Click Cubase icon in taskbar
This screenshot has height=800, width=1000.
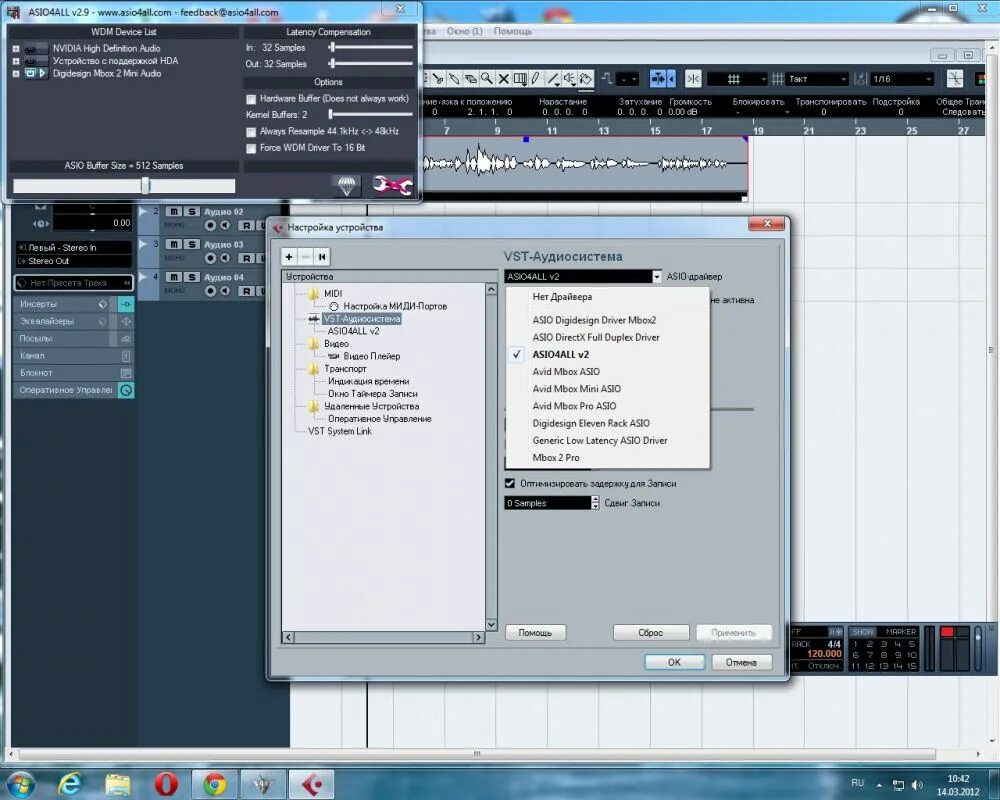(x=312, y=783)
